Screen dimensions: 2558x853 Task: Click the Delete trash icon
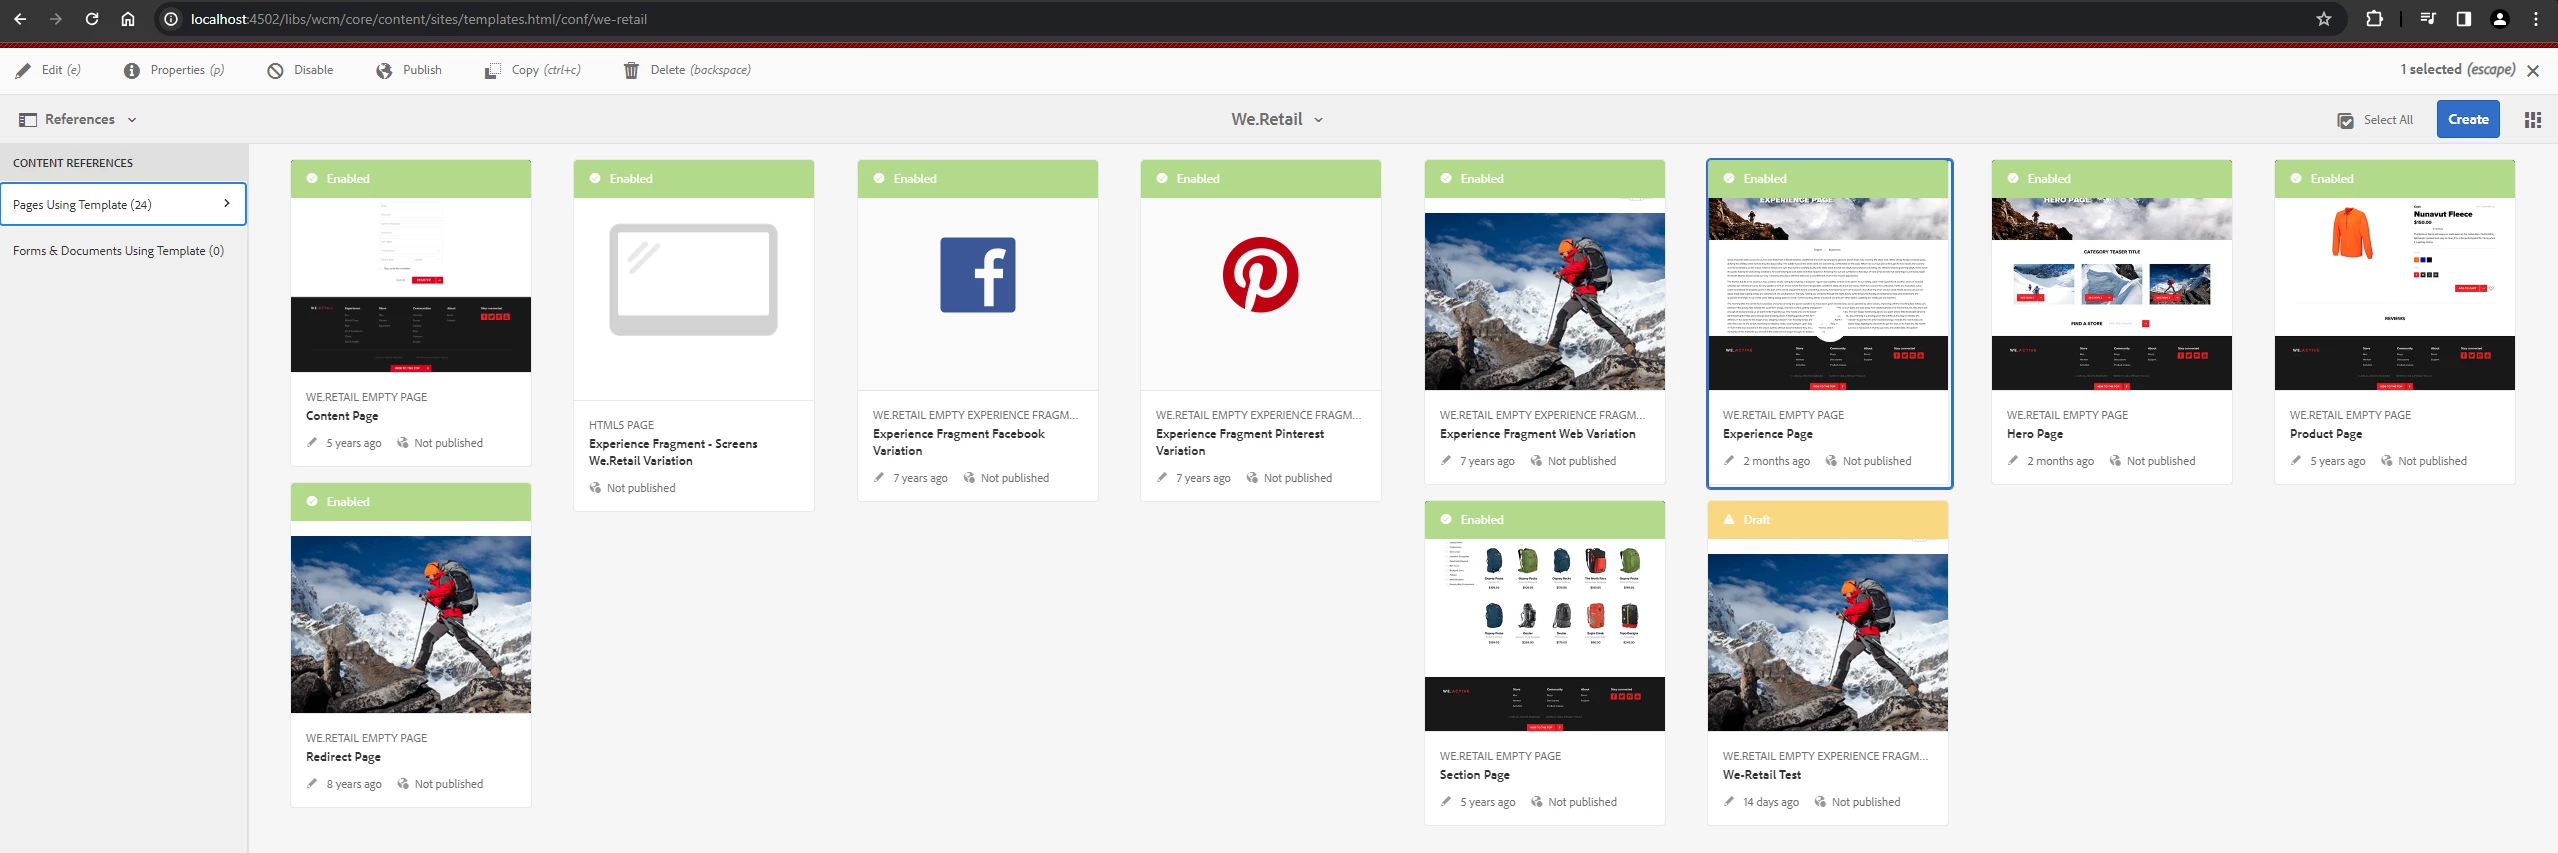(x=631, y=71)
